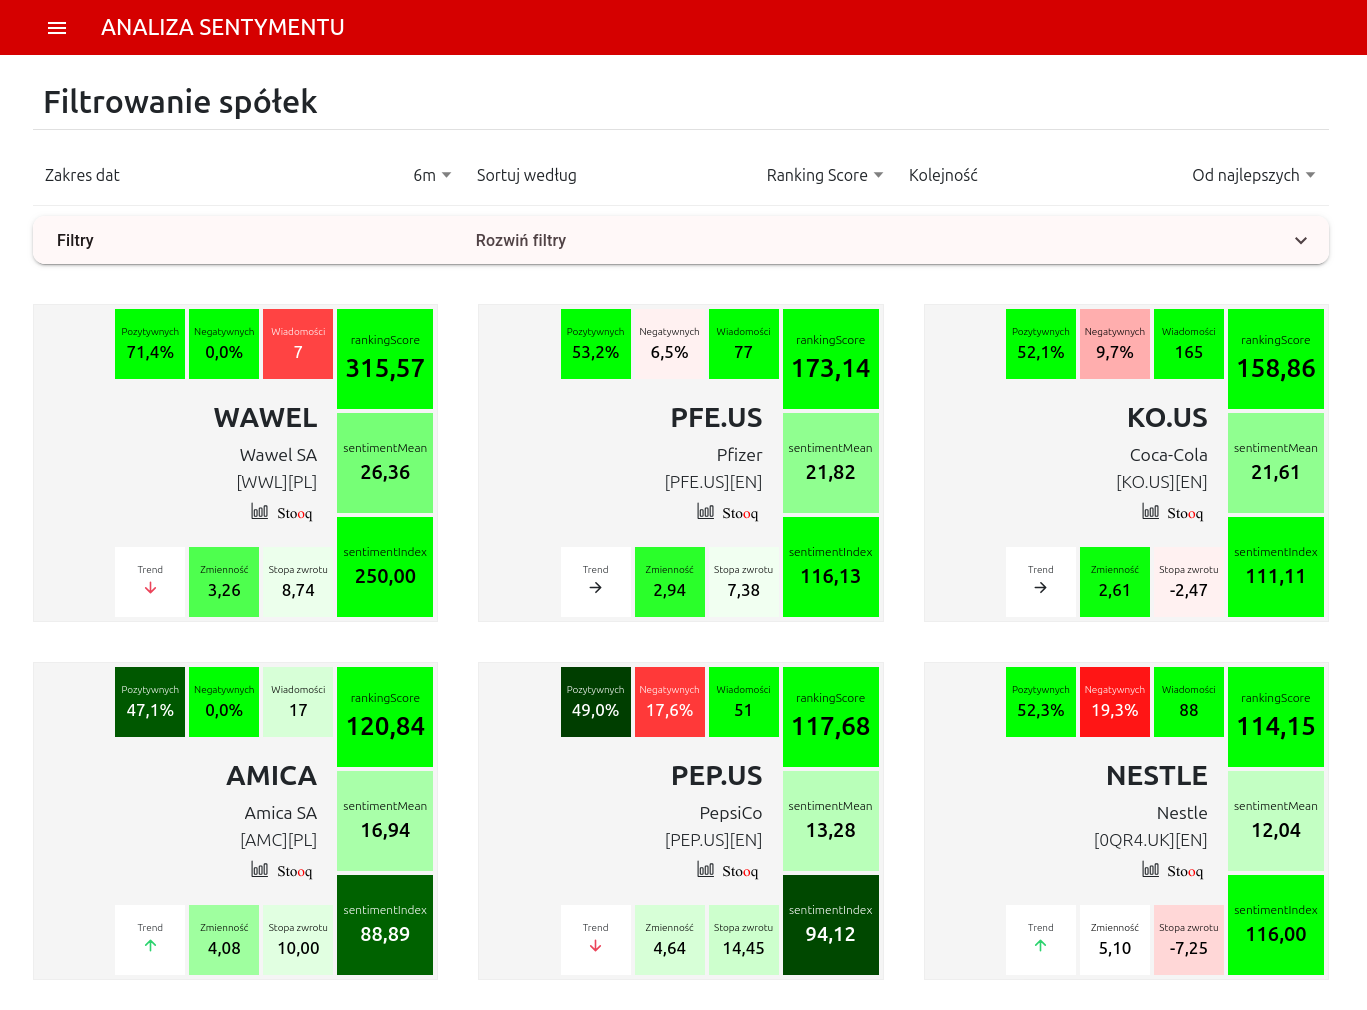Open the KO.US company title
The height and width of the screenshot is (1010, 1367).
pos(1167,418)
